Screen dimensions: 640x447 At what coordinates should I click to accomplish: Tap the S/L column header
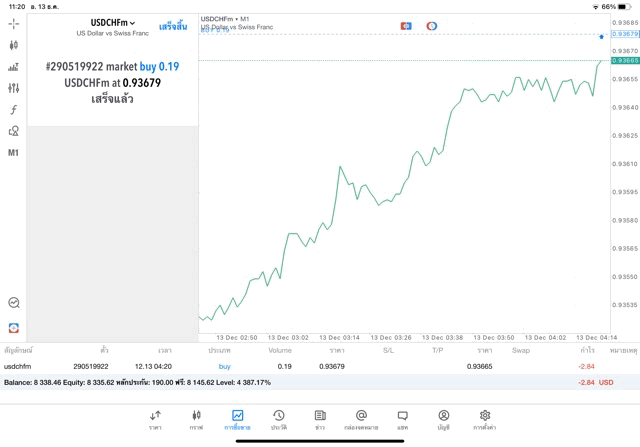[389, 350]
